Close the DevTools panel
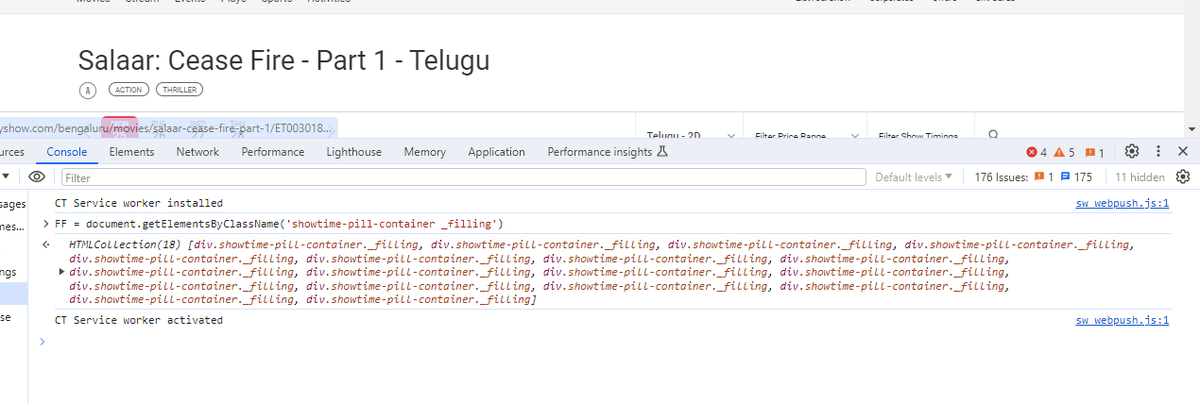Screen dimensions: 1200x404 pos(1182,152)
